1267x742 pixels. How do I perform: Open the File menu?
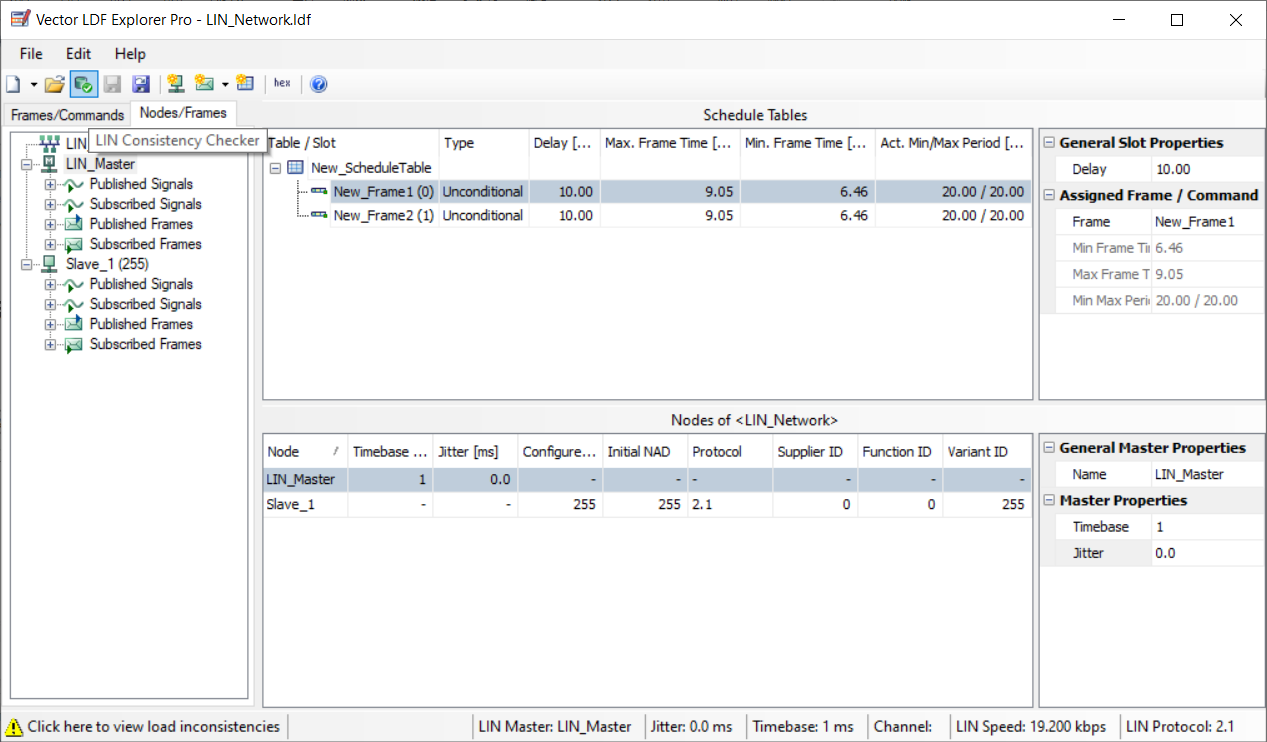pyautogui.click(x=31, y=54)
